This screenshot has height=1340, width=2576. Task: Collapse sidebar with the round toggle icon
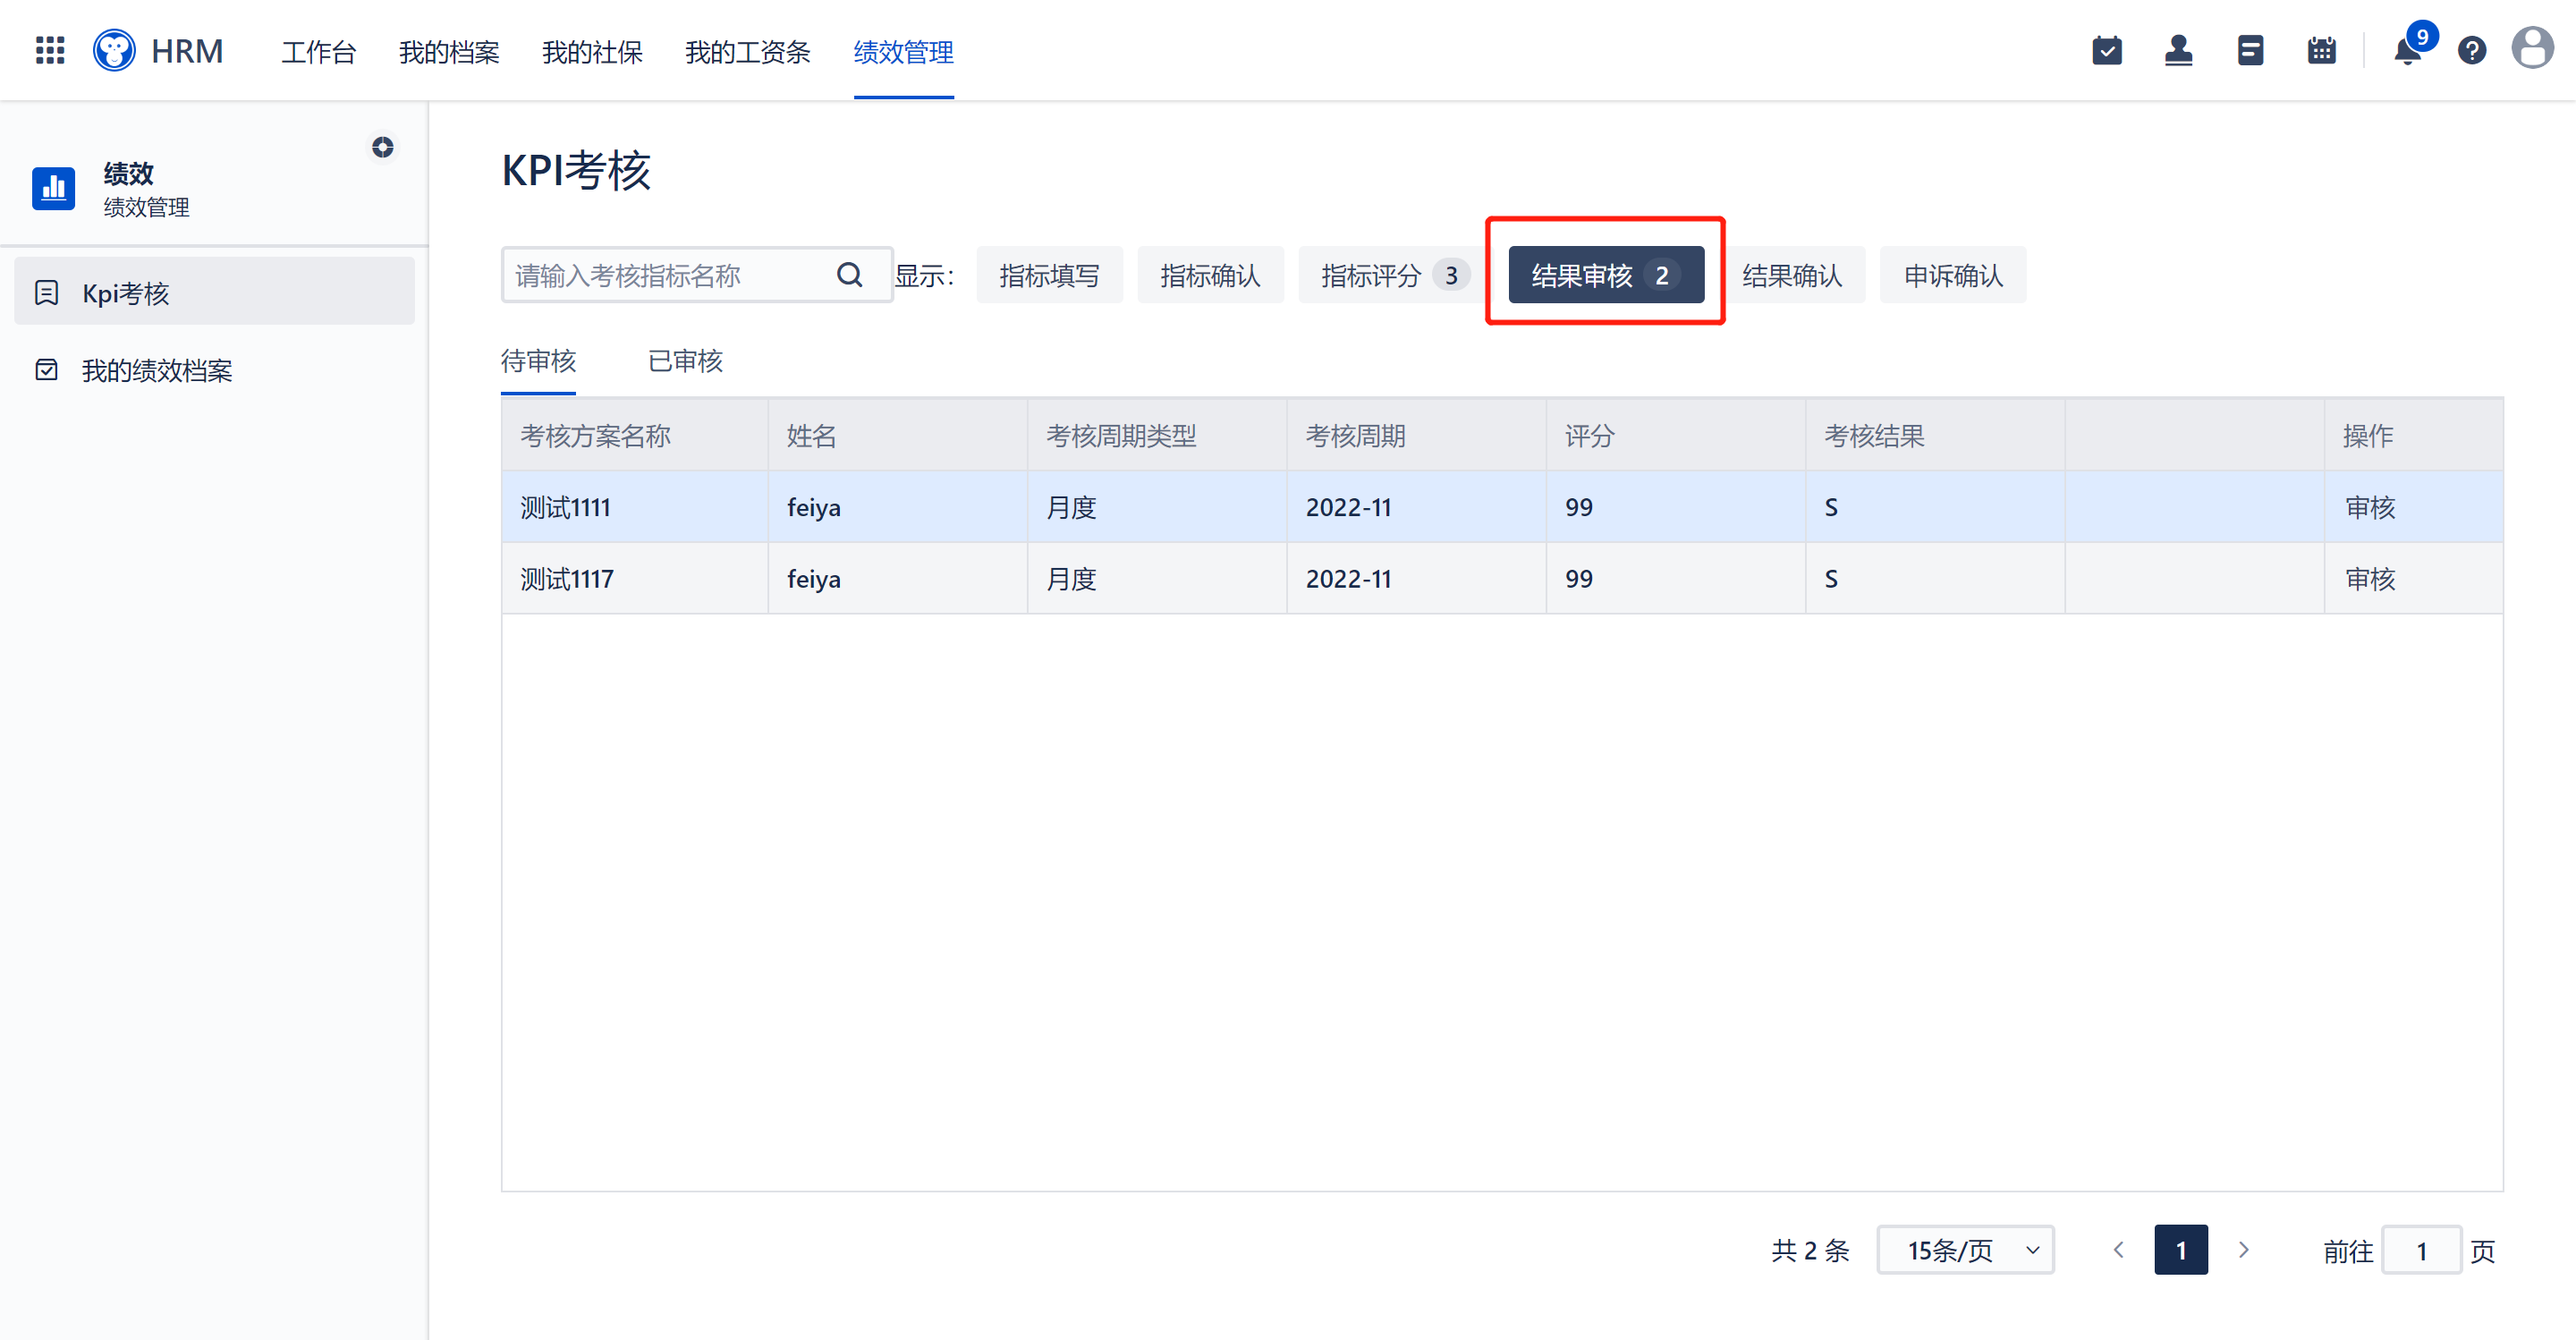383,147
